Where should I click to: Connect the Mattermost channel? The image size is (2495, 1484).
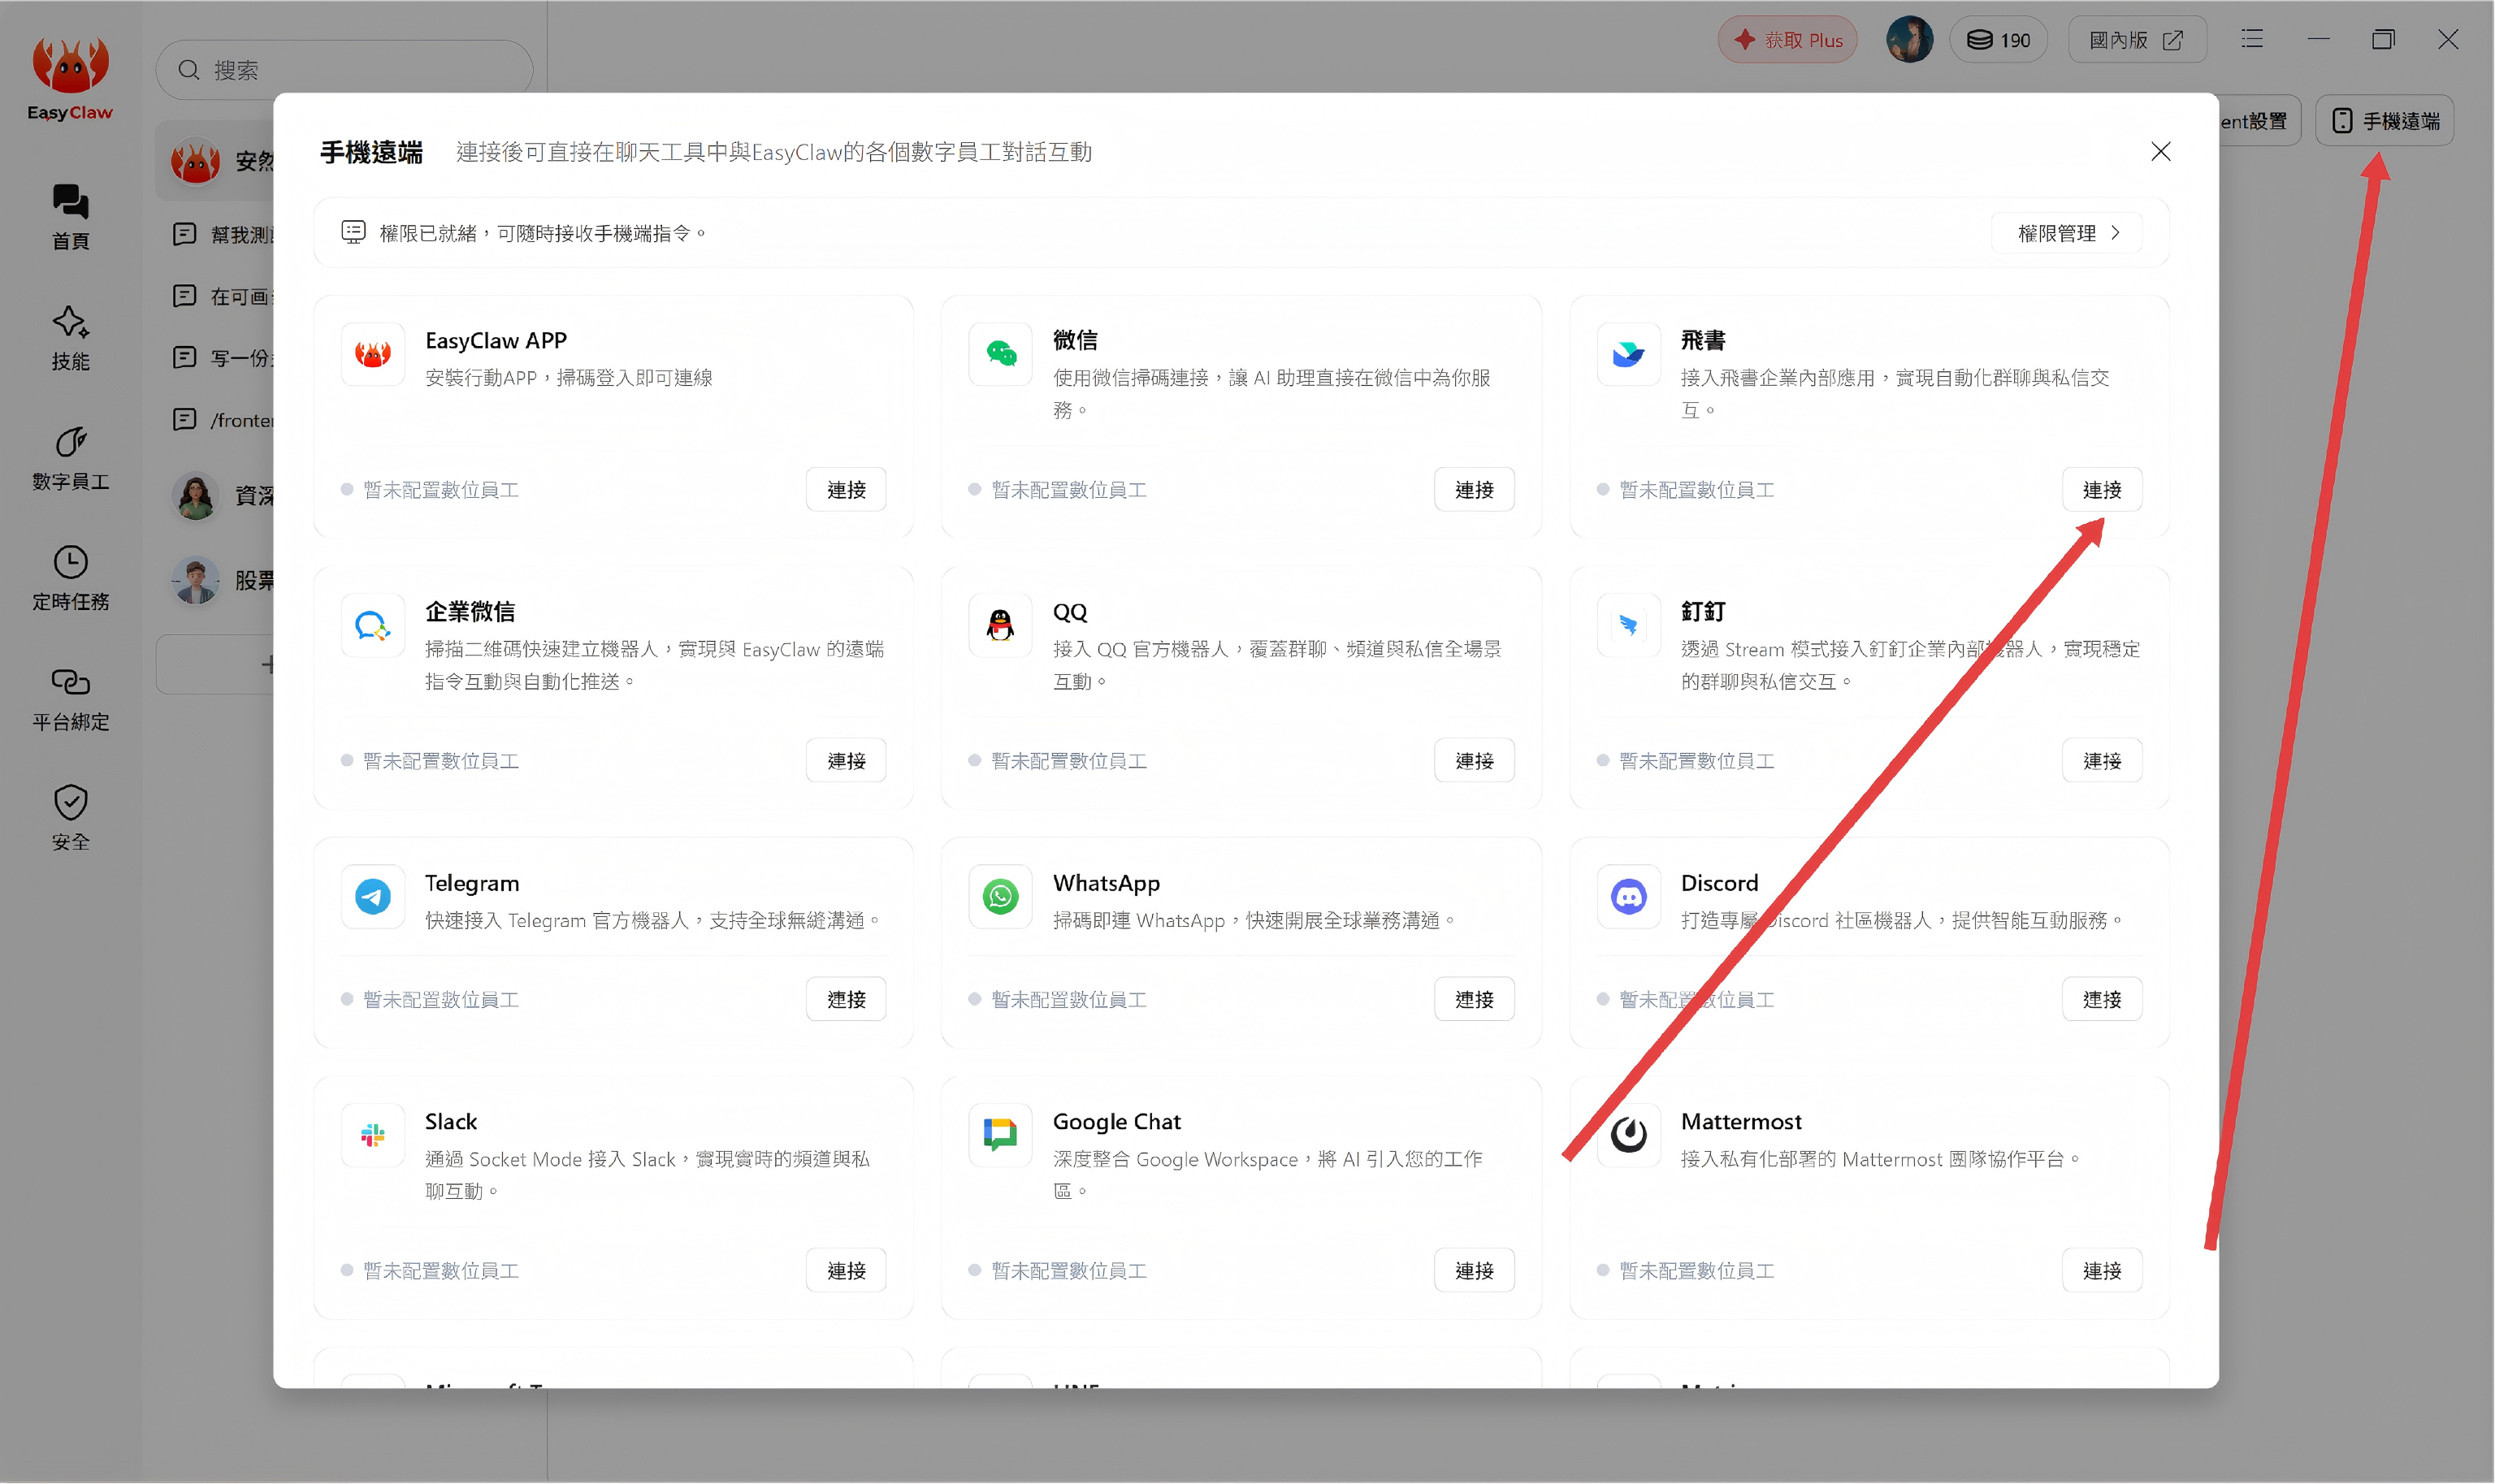tap(2102, 1270)
